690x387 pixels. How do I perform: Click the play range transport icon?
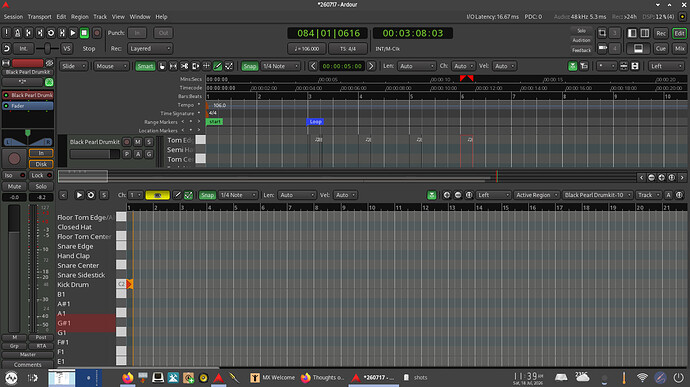(x=62, y=33)
